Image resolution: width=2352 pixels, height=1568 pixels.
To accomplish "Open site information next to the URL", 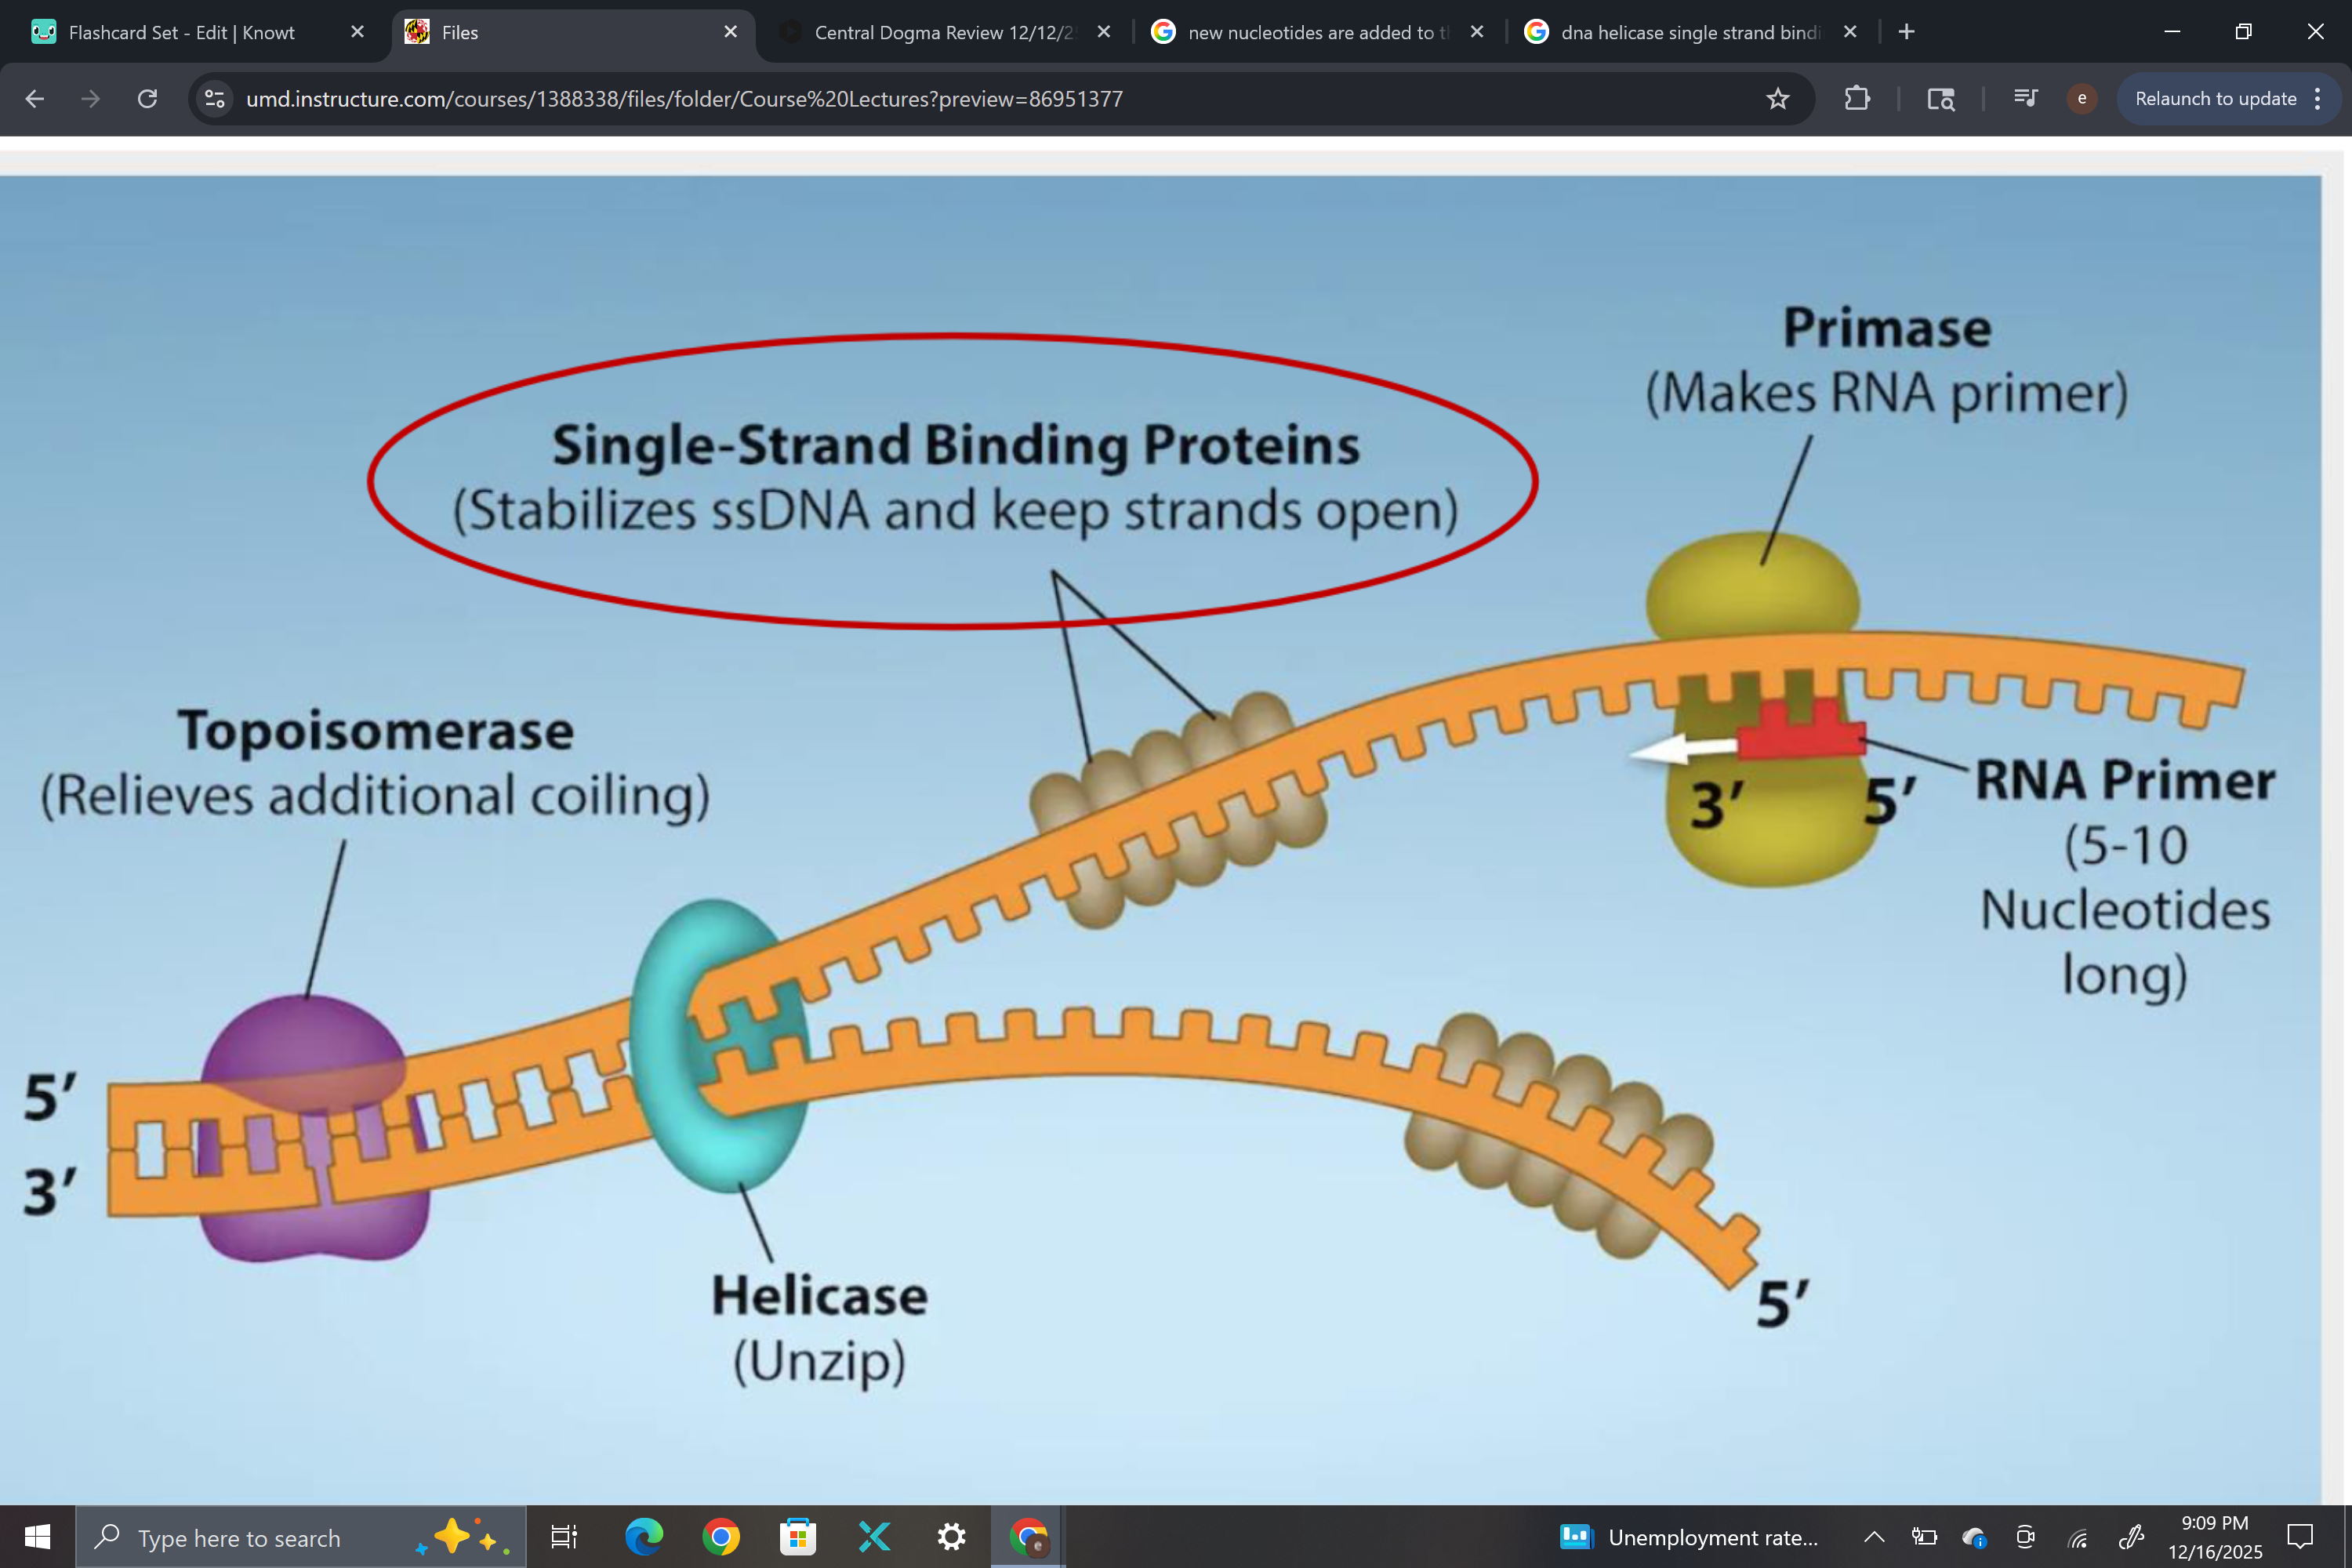I will click(214, 98).
